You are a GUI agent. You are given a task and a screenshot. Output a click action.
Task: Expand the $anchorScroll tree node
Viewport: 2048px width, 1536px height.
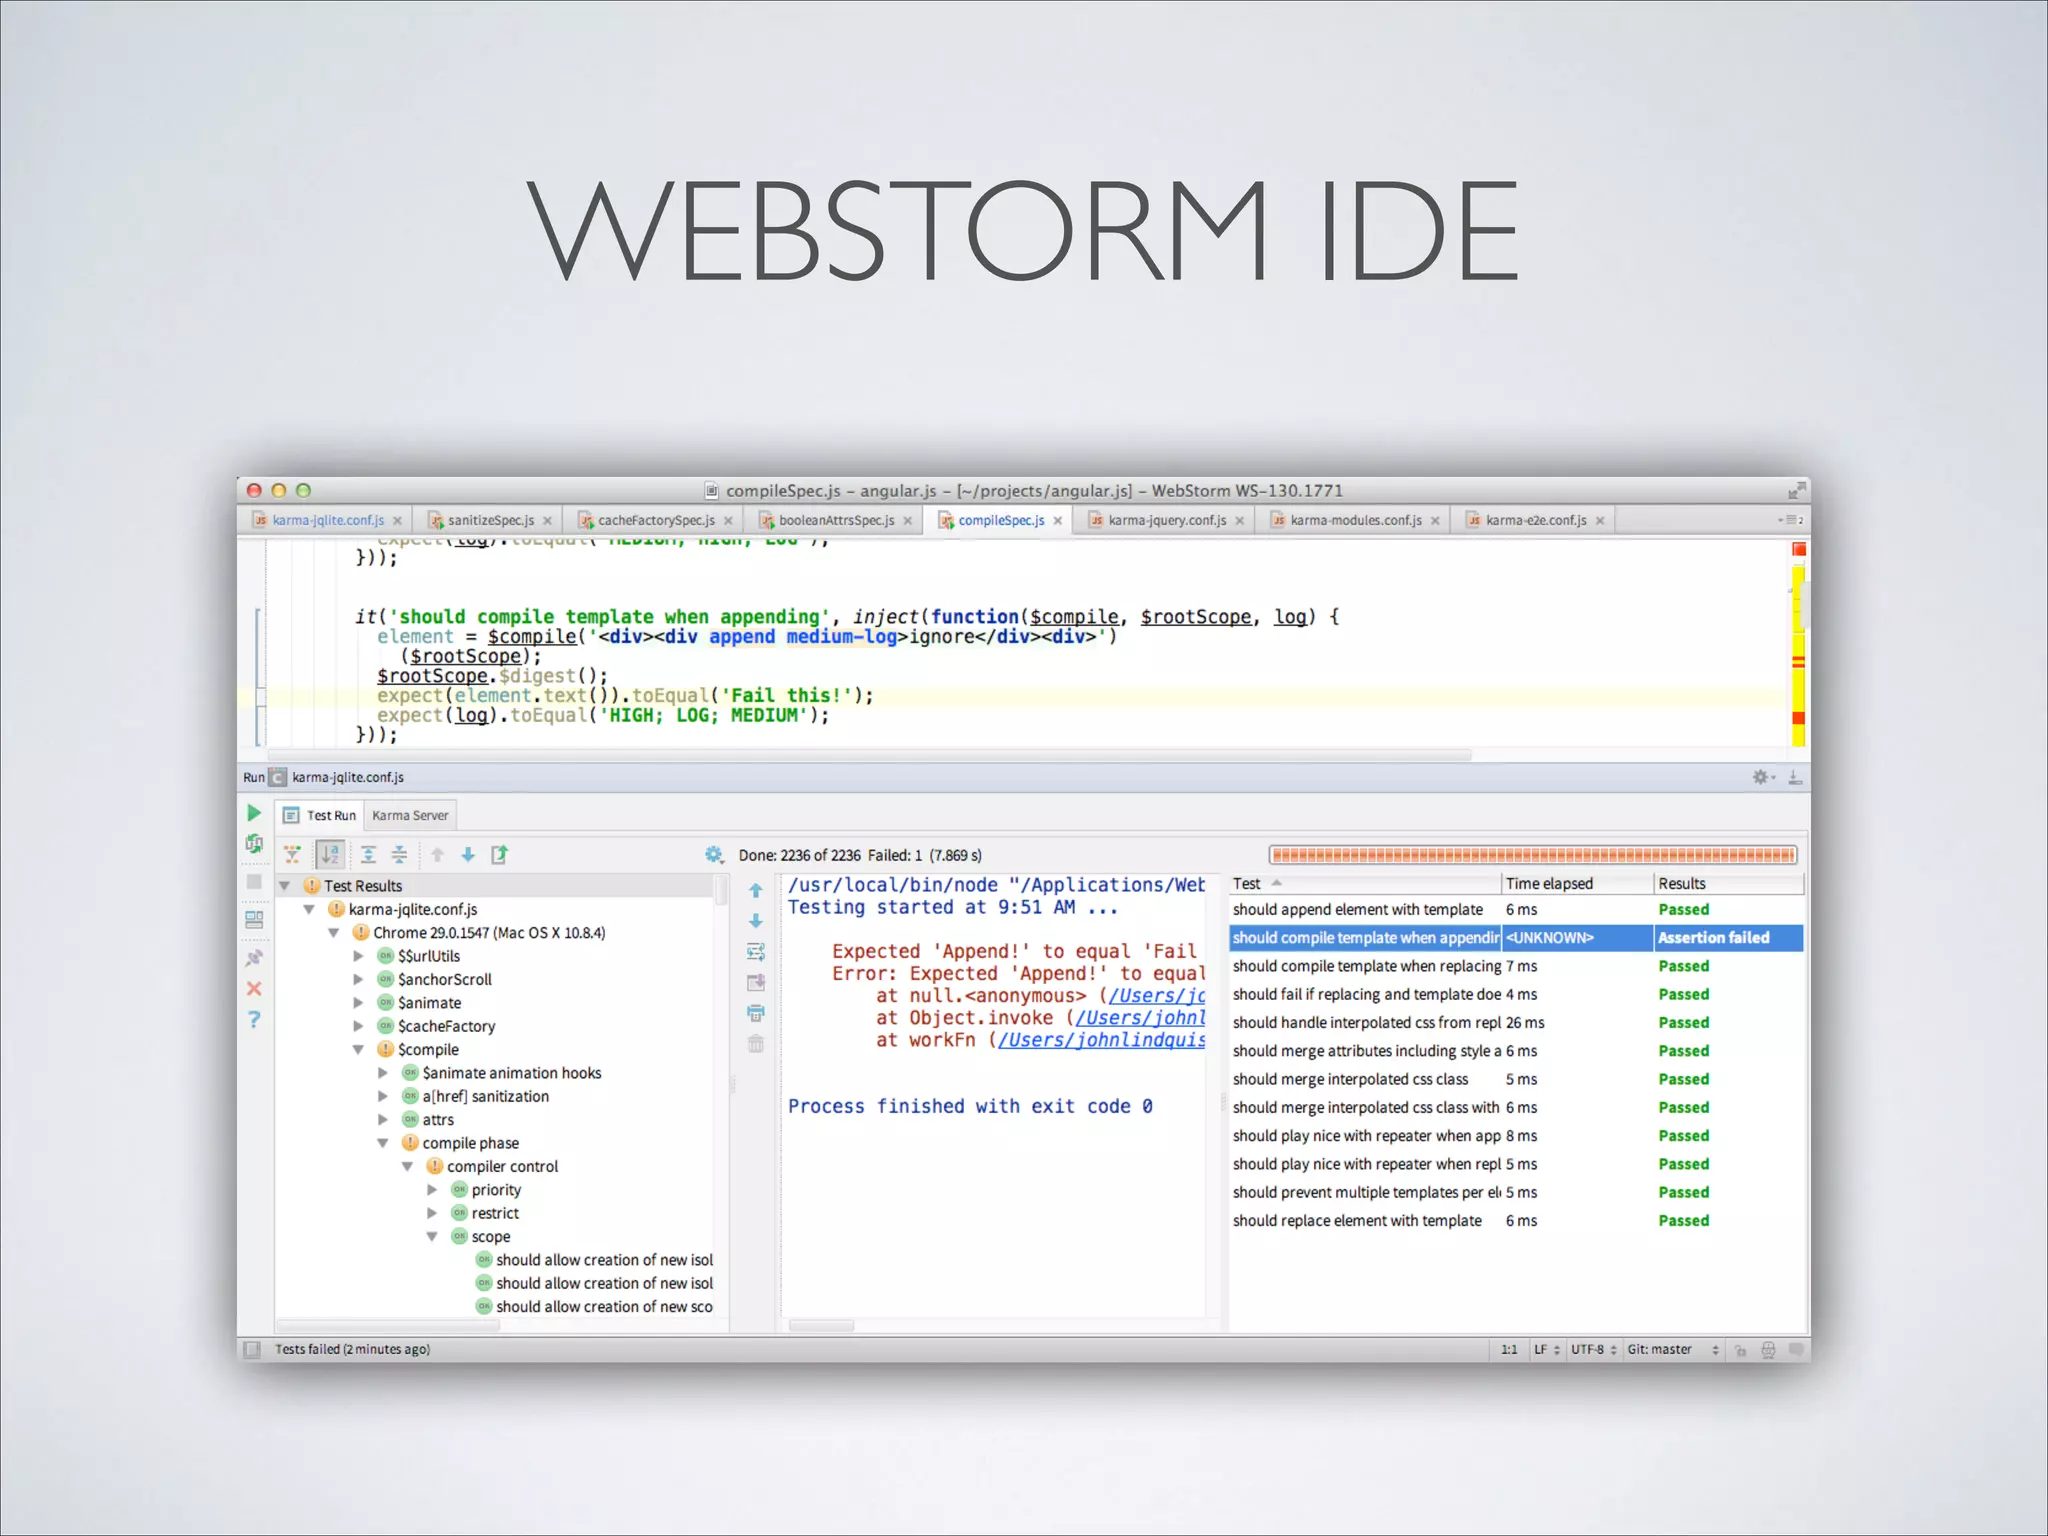click(358, 980)
